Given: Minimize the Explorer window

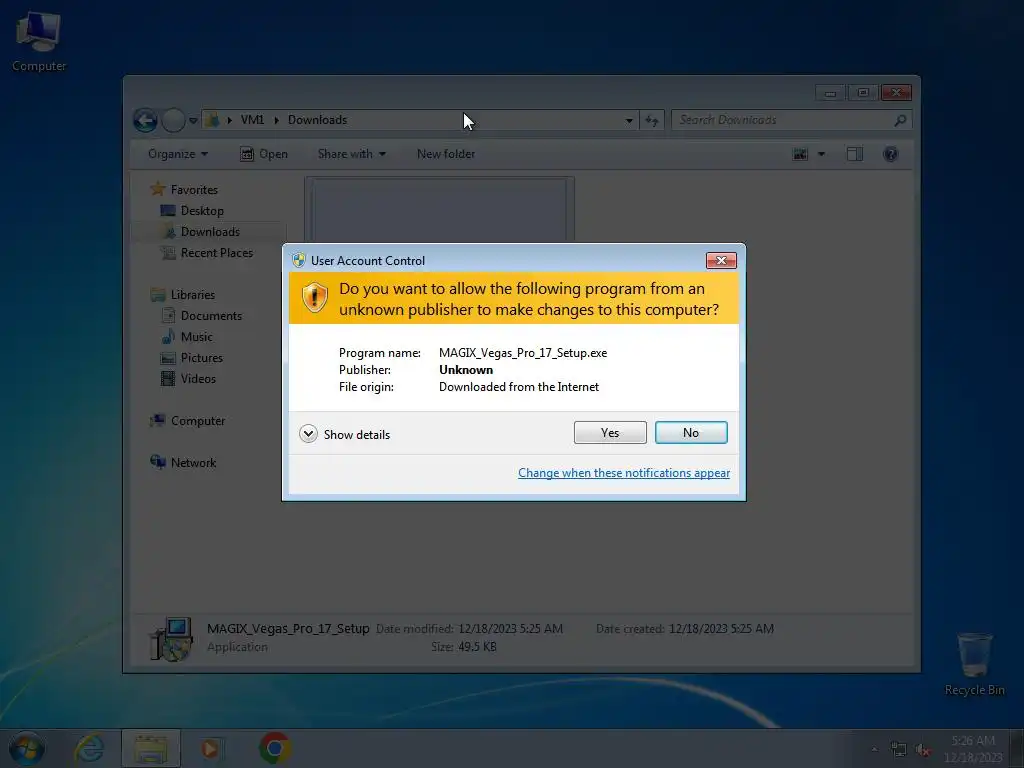Looking at the screenshot, I should pyautogui.click(x=830, y=93).
